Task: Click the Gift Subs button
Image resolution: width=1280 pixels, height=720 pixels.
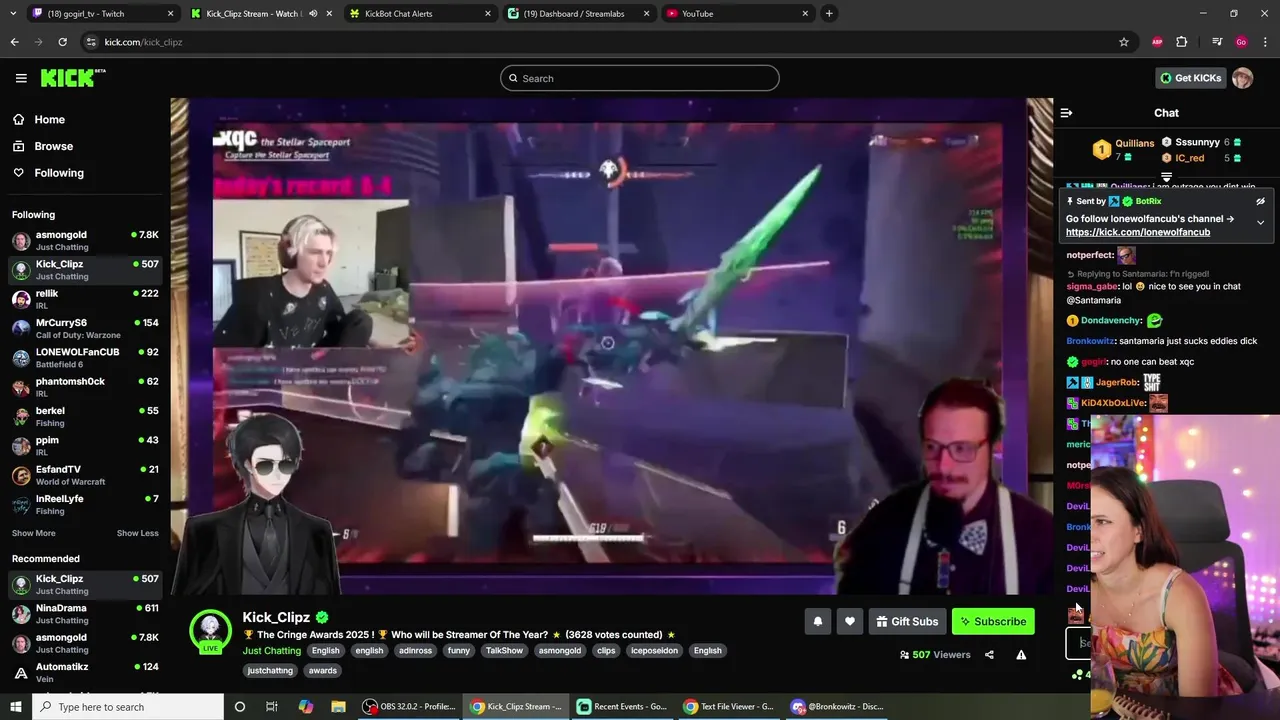Action: pos(907,621)
